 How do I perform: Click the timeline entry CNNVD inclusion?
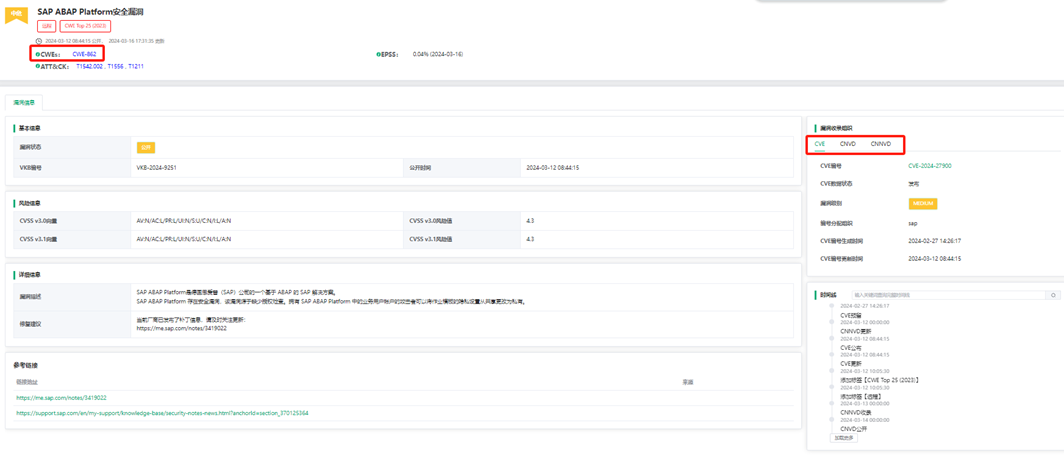pyautogui.click(x=855, y=412)
